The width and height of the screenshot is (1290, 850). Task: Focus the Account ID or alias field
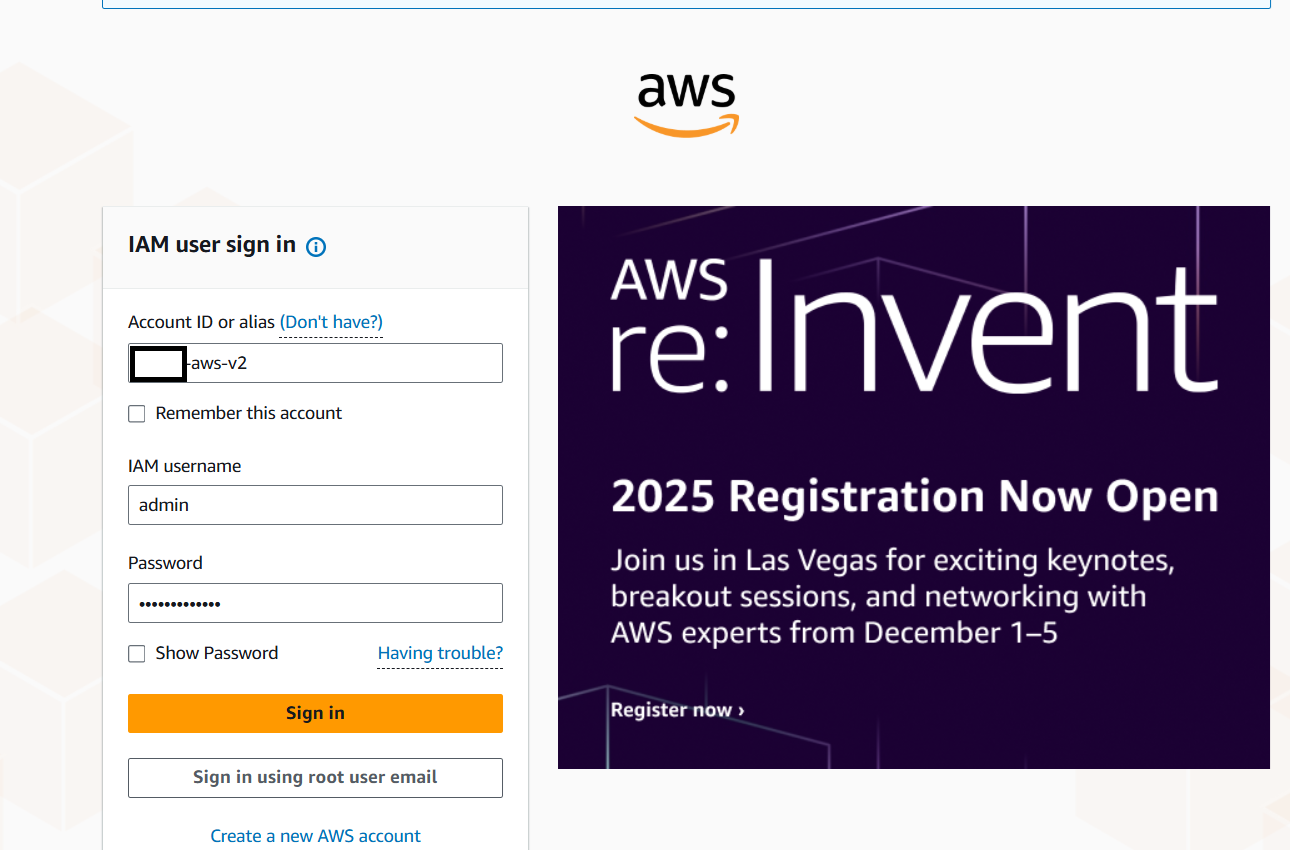(315, 363)
